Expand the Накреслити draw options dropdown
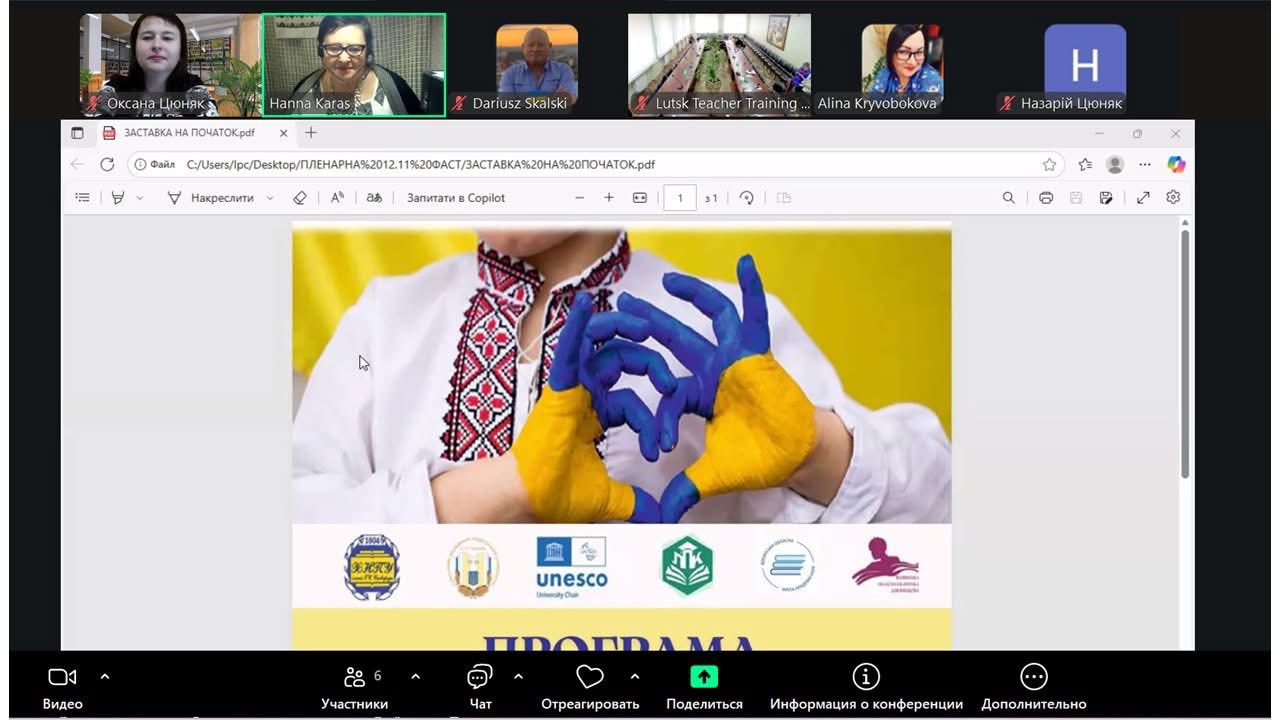Image resolution: width=1280 pixels, height=720 pixels. tap(270, 198)
